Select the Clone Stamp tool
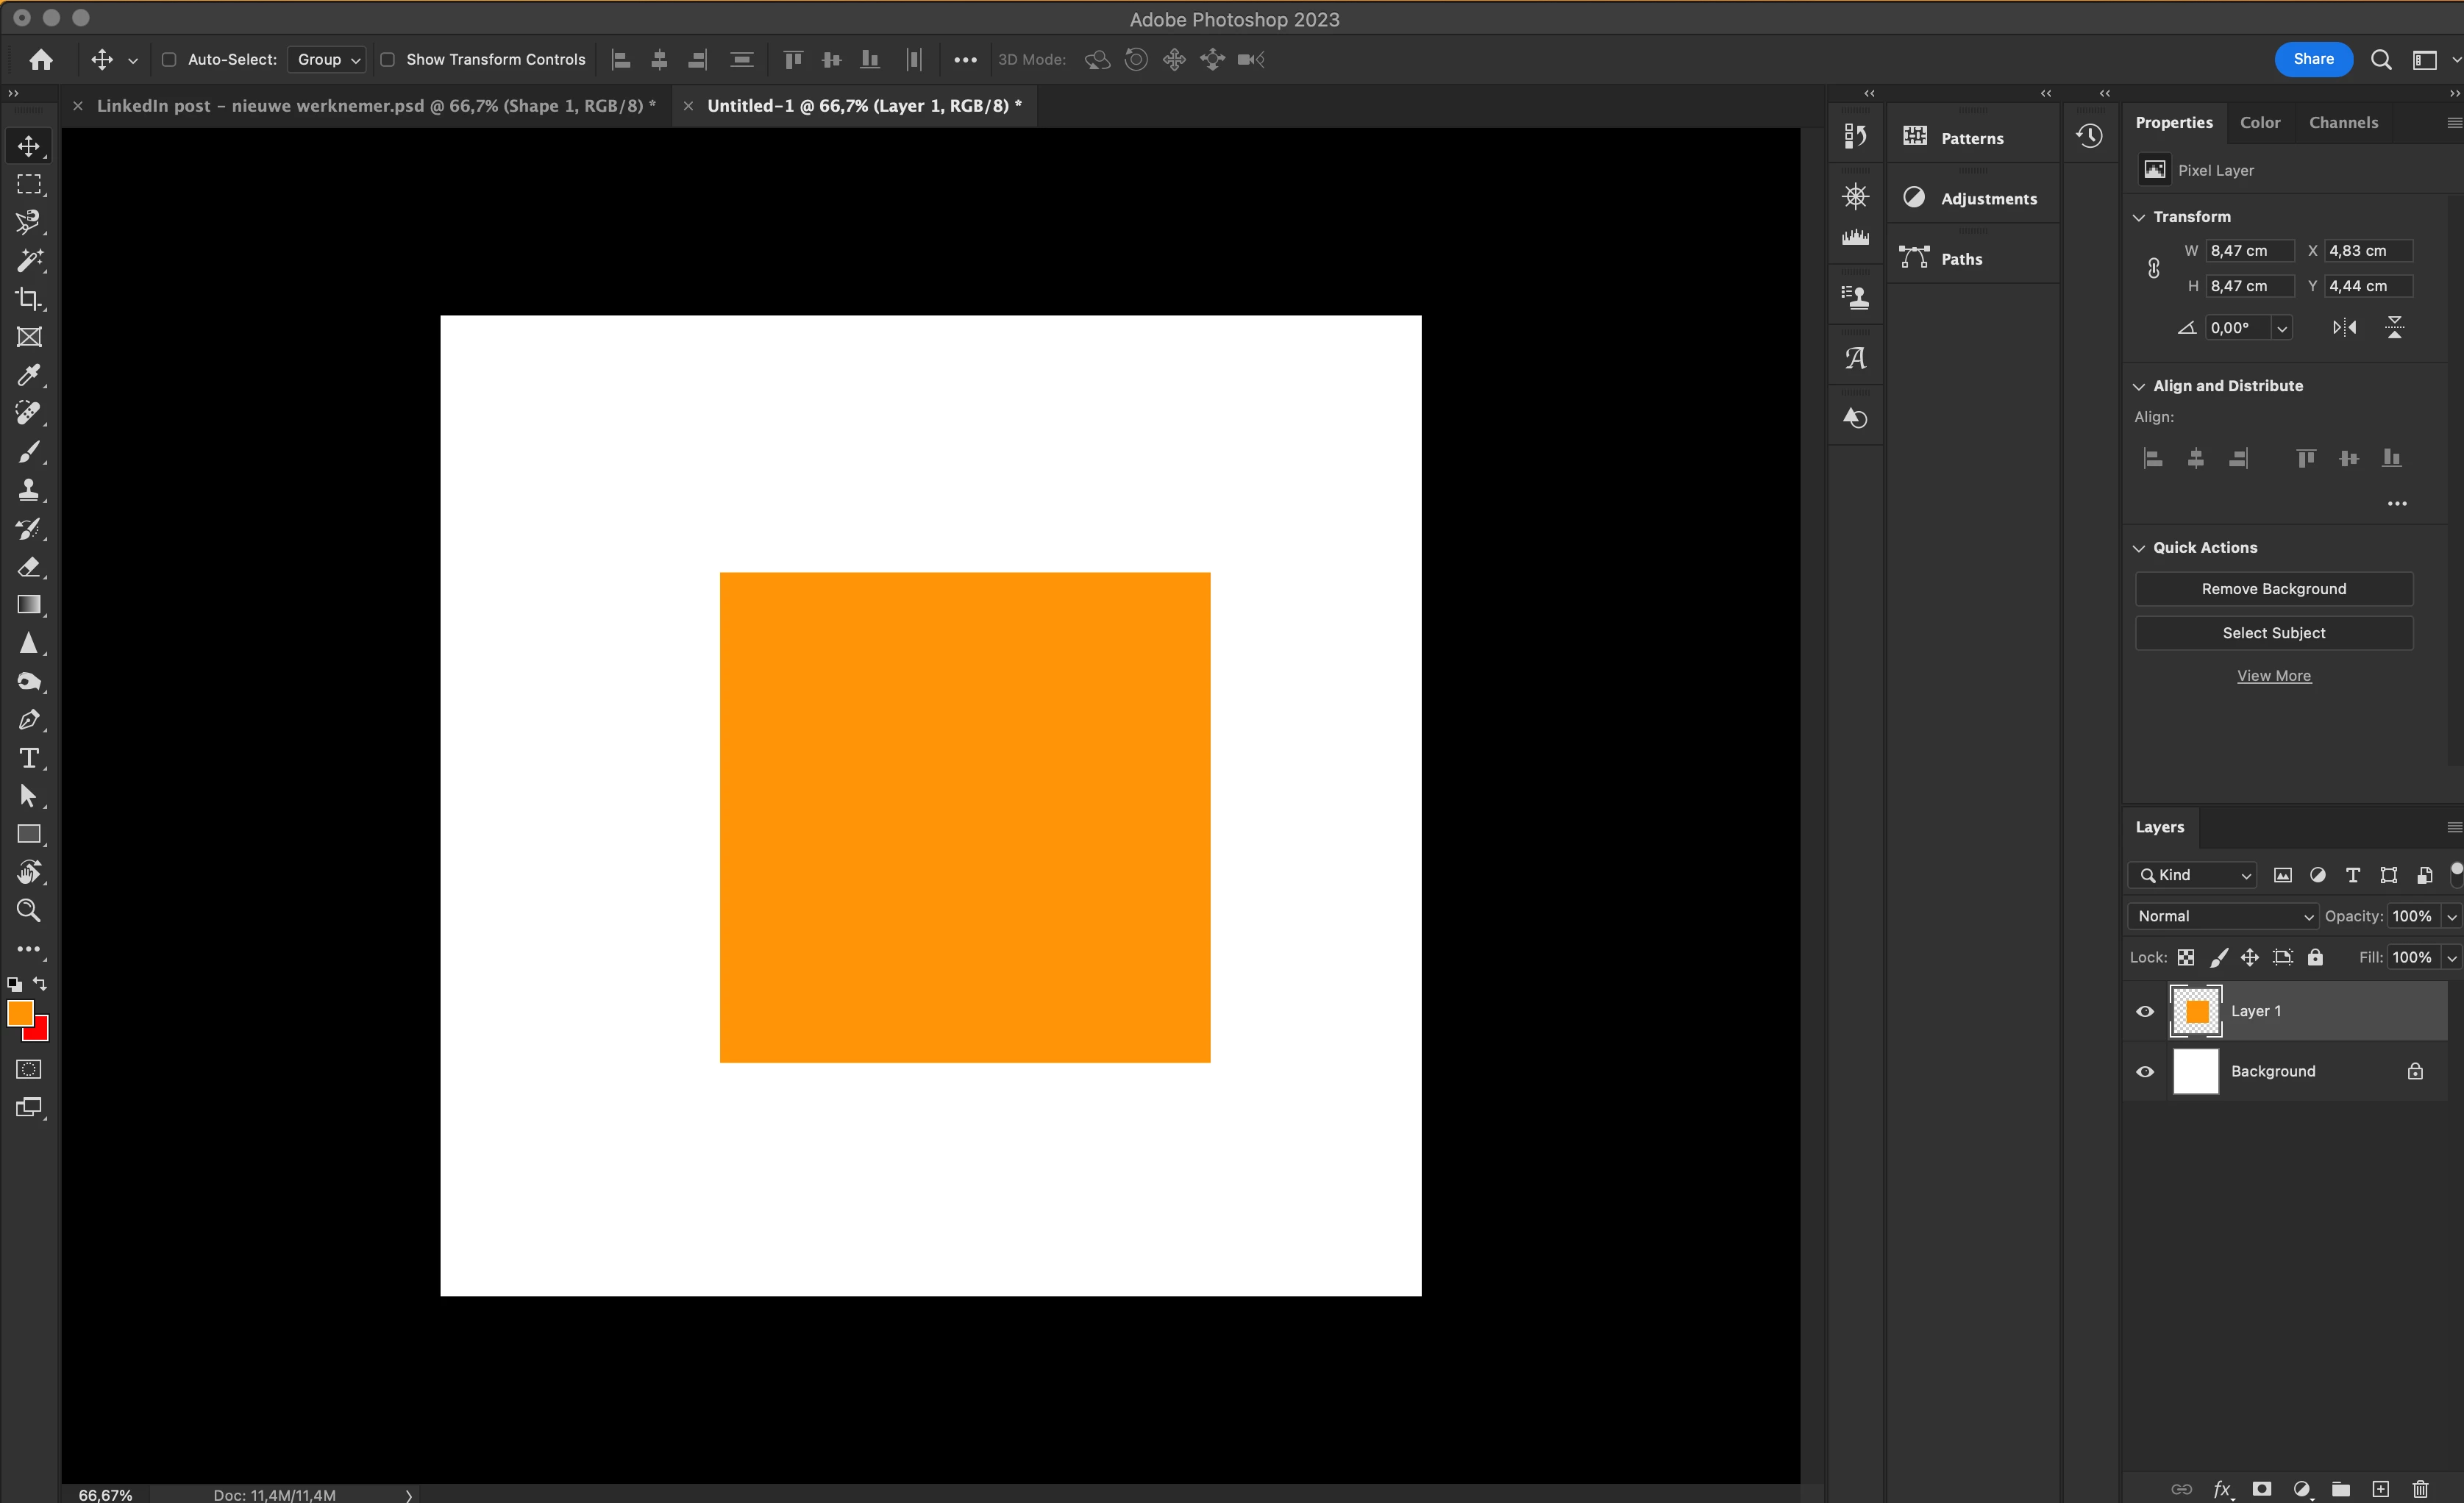2464x1503 pixels. pyautogui.click(x=29, y=490)
